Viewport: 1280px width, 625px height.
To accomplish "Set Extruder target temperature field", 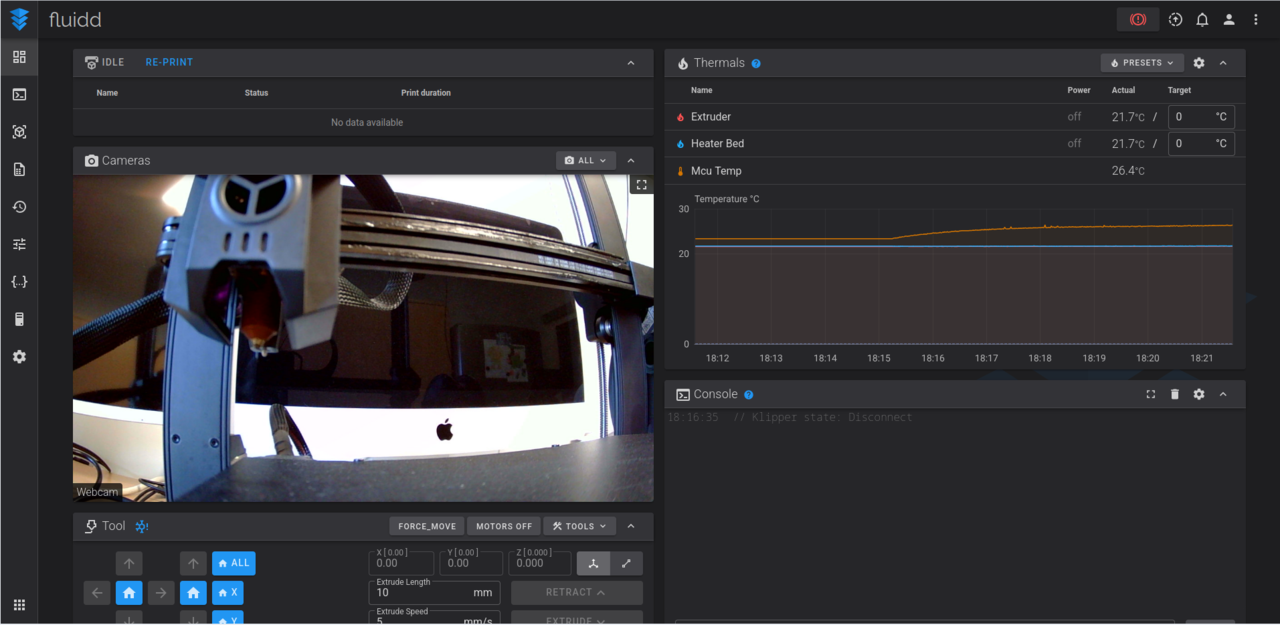I will click(x=1201, y=117).
